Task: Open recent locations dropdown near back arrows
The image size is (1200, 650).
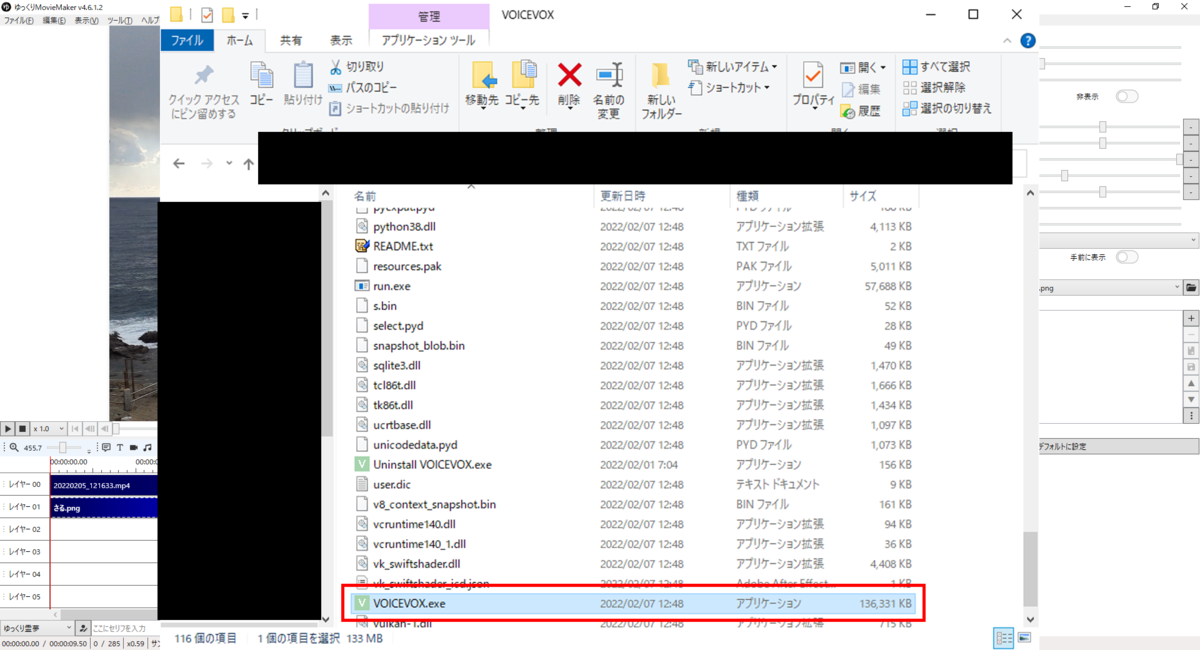Action: (229, 163)
